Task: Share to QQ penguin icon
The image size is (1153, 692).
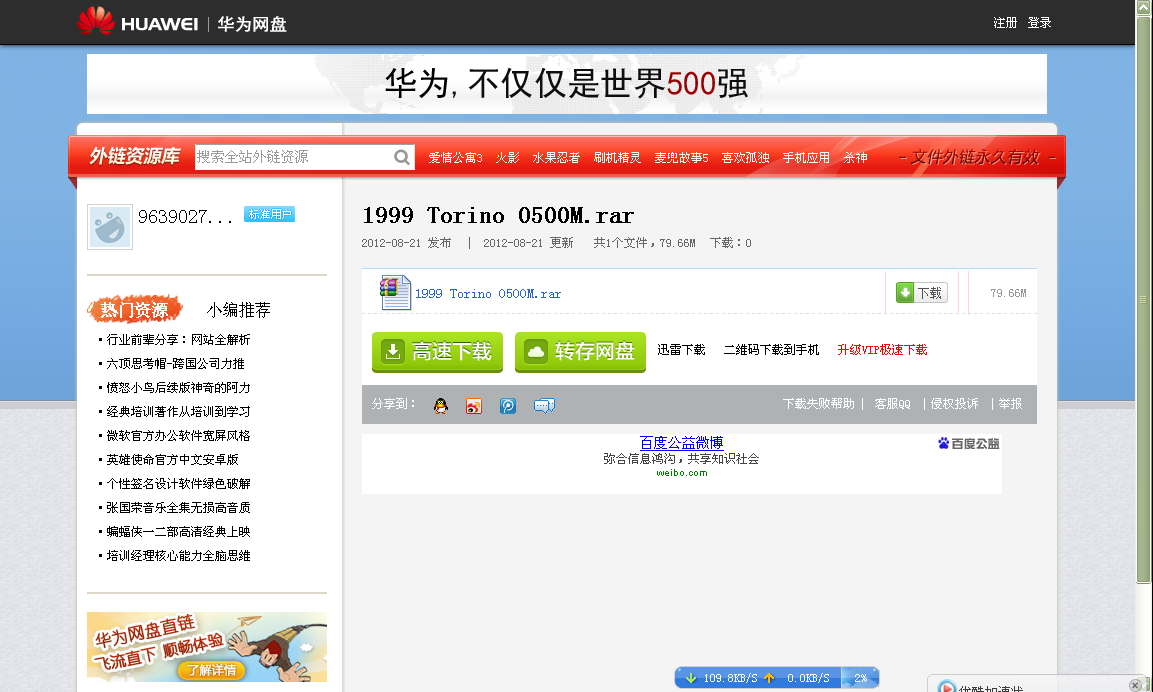Action: click(440, 406)
